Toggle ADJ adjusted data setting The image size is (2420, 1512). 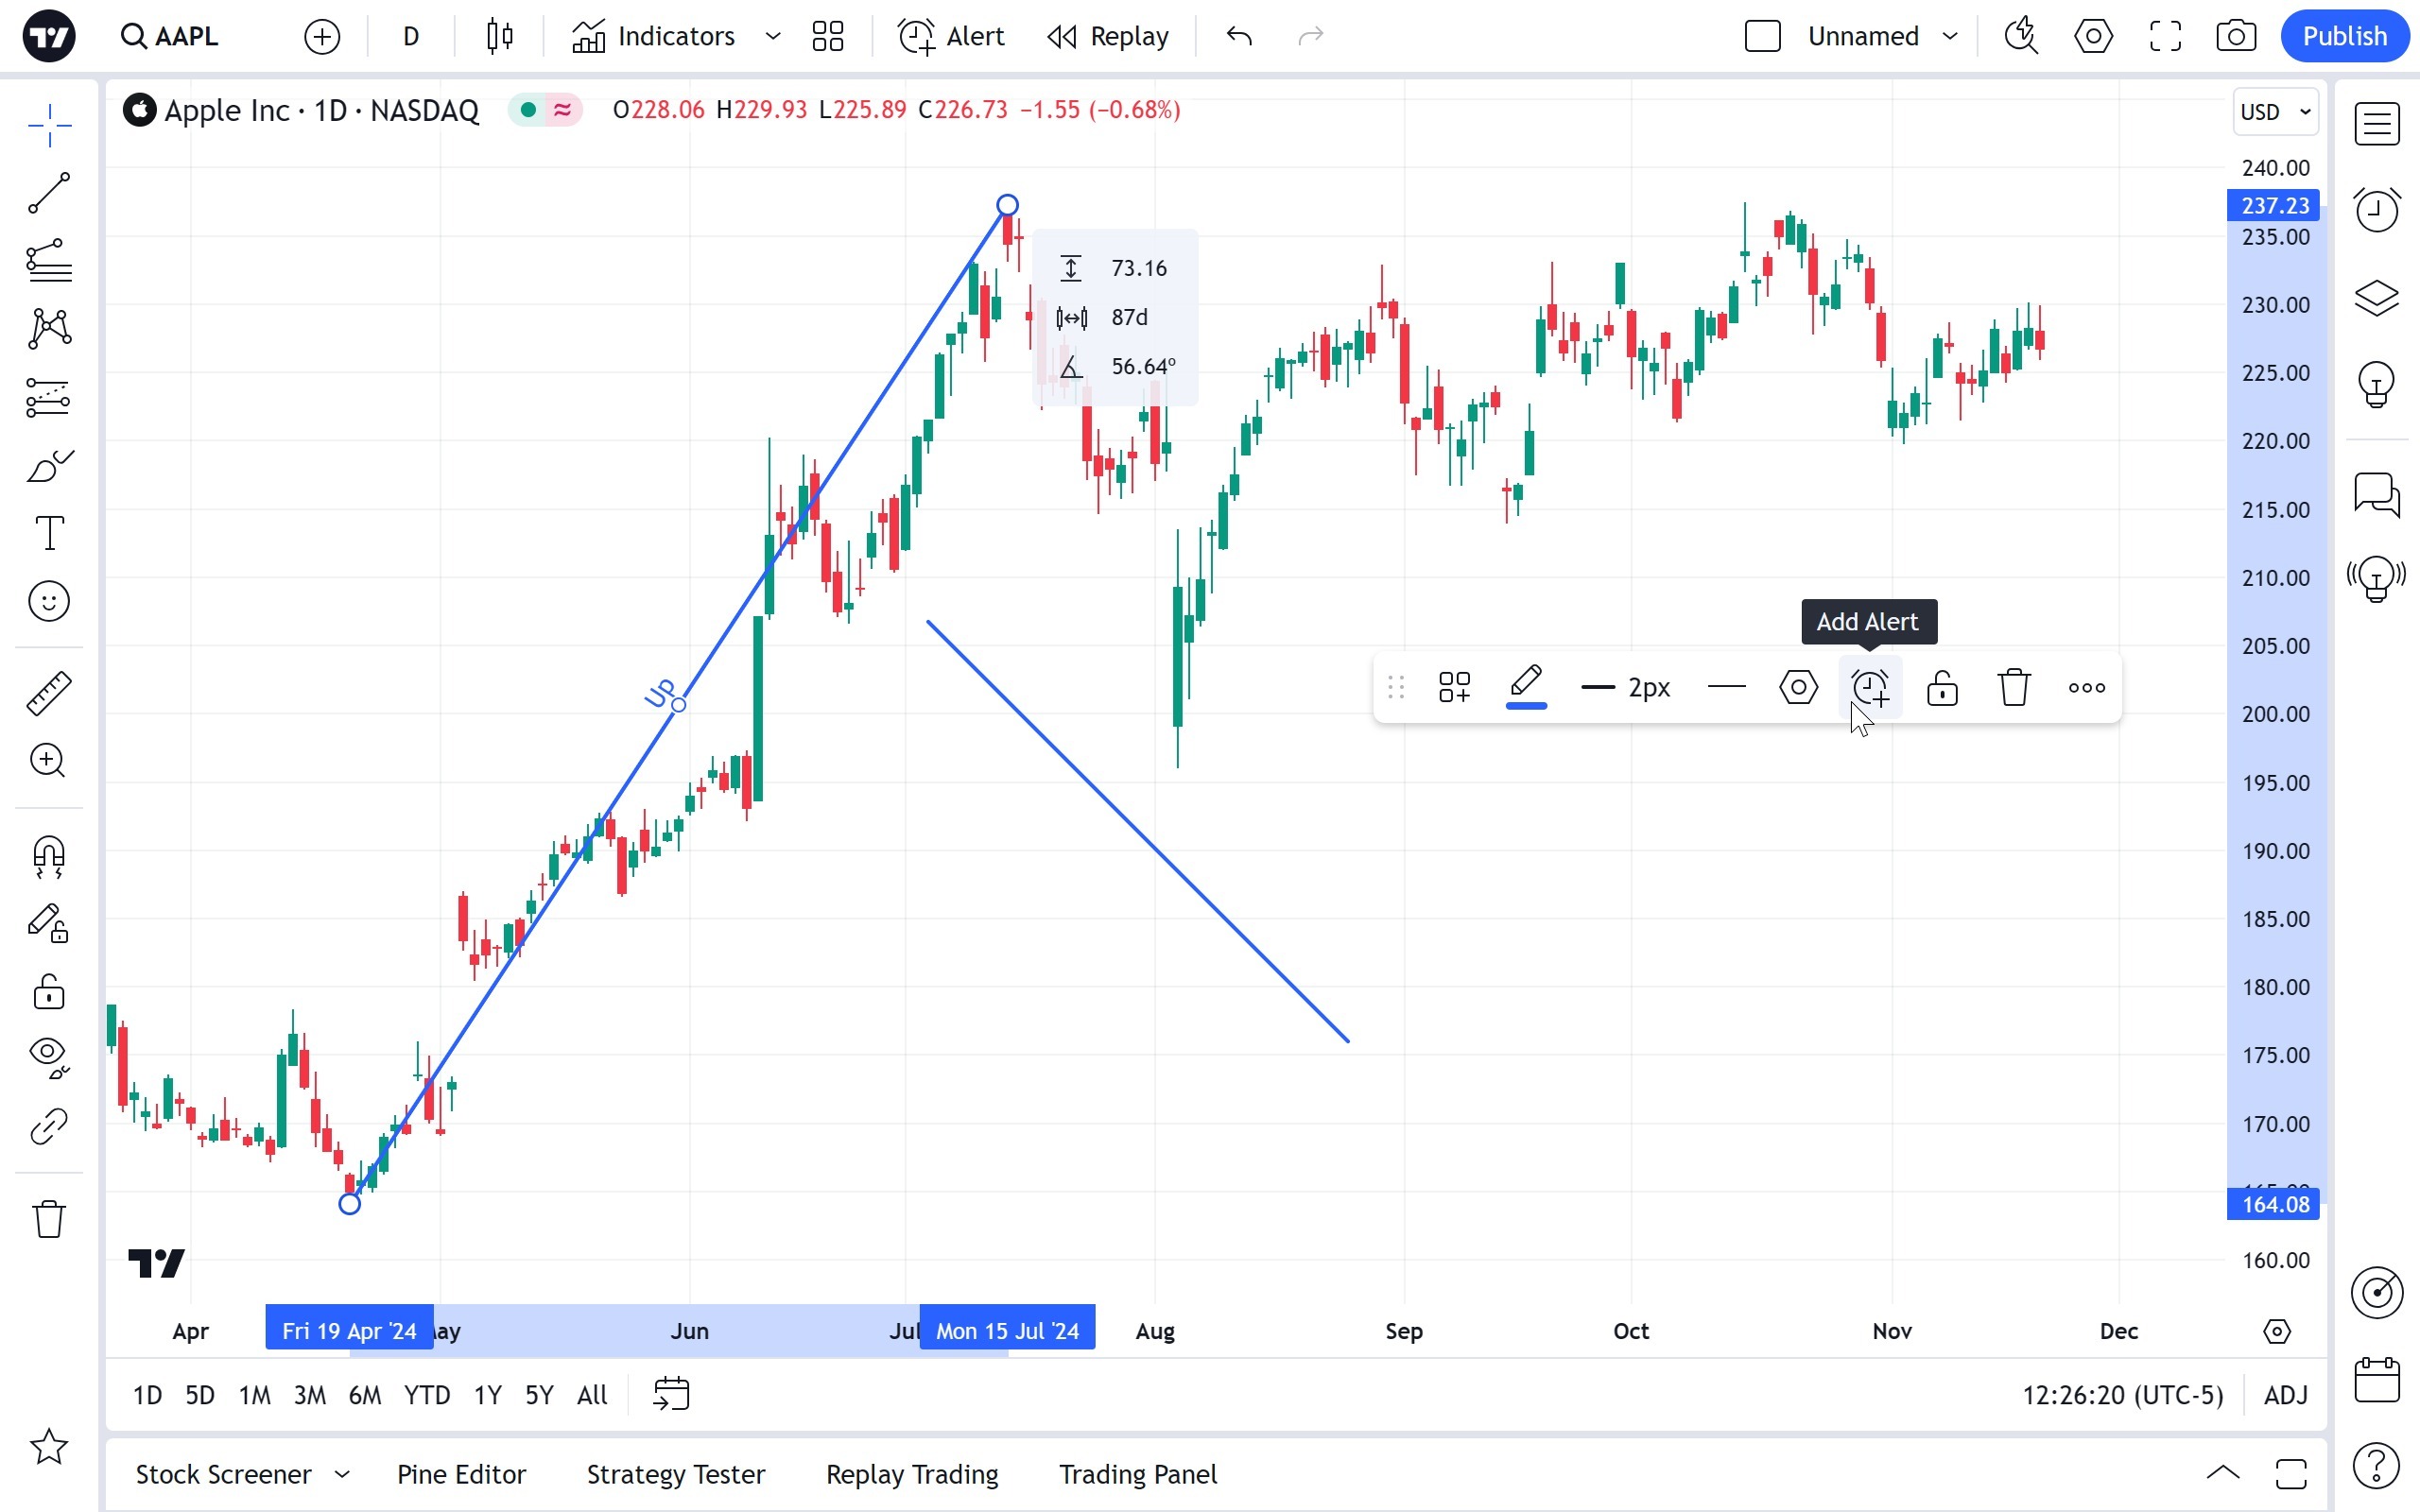click(2285, 1395)
